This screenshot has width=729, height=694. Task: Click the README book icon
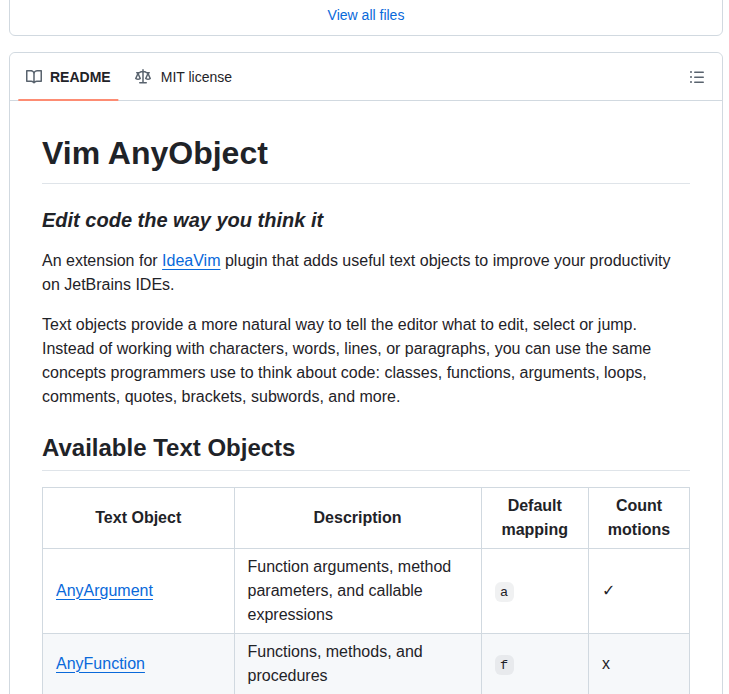(34, 77)
